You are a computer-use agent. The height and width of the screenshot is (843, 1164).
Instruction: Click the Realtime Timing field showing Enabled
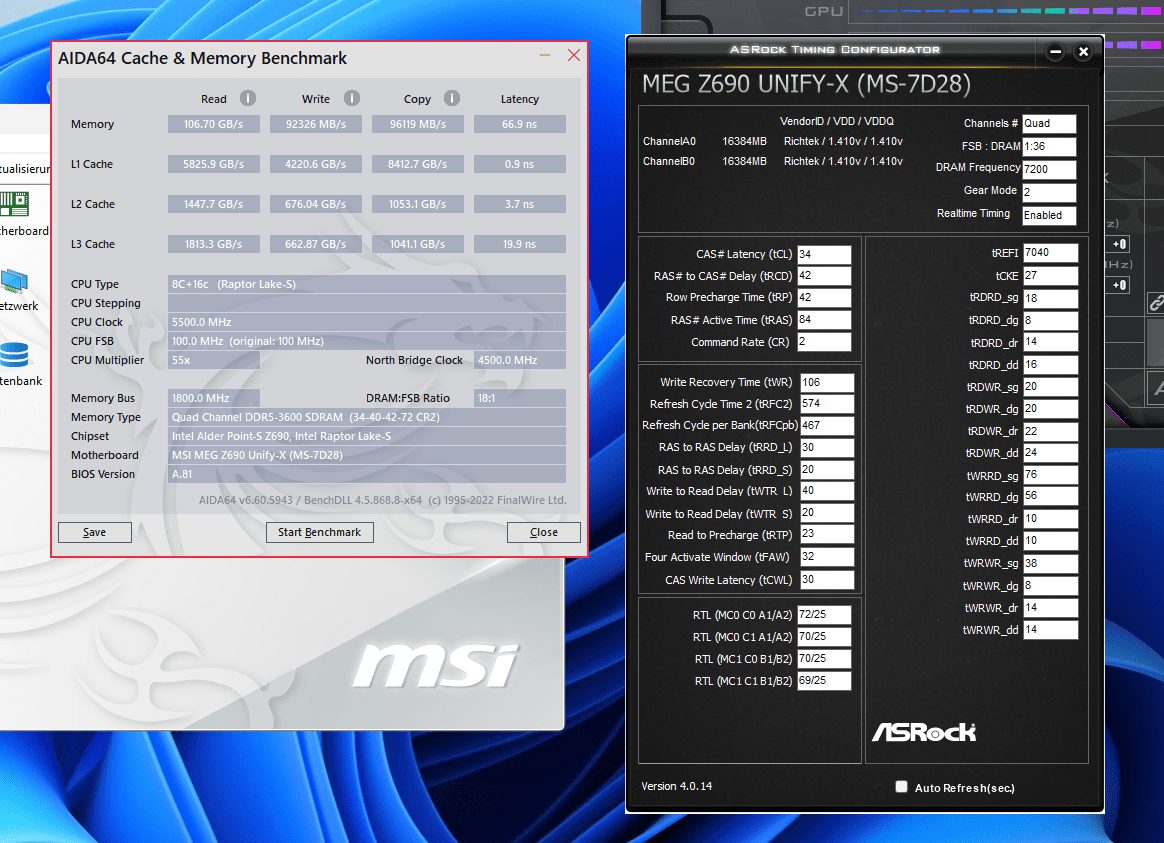[x=1049, y=215]
